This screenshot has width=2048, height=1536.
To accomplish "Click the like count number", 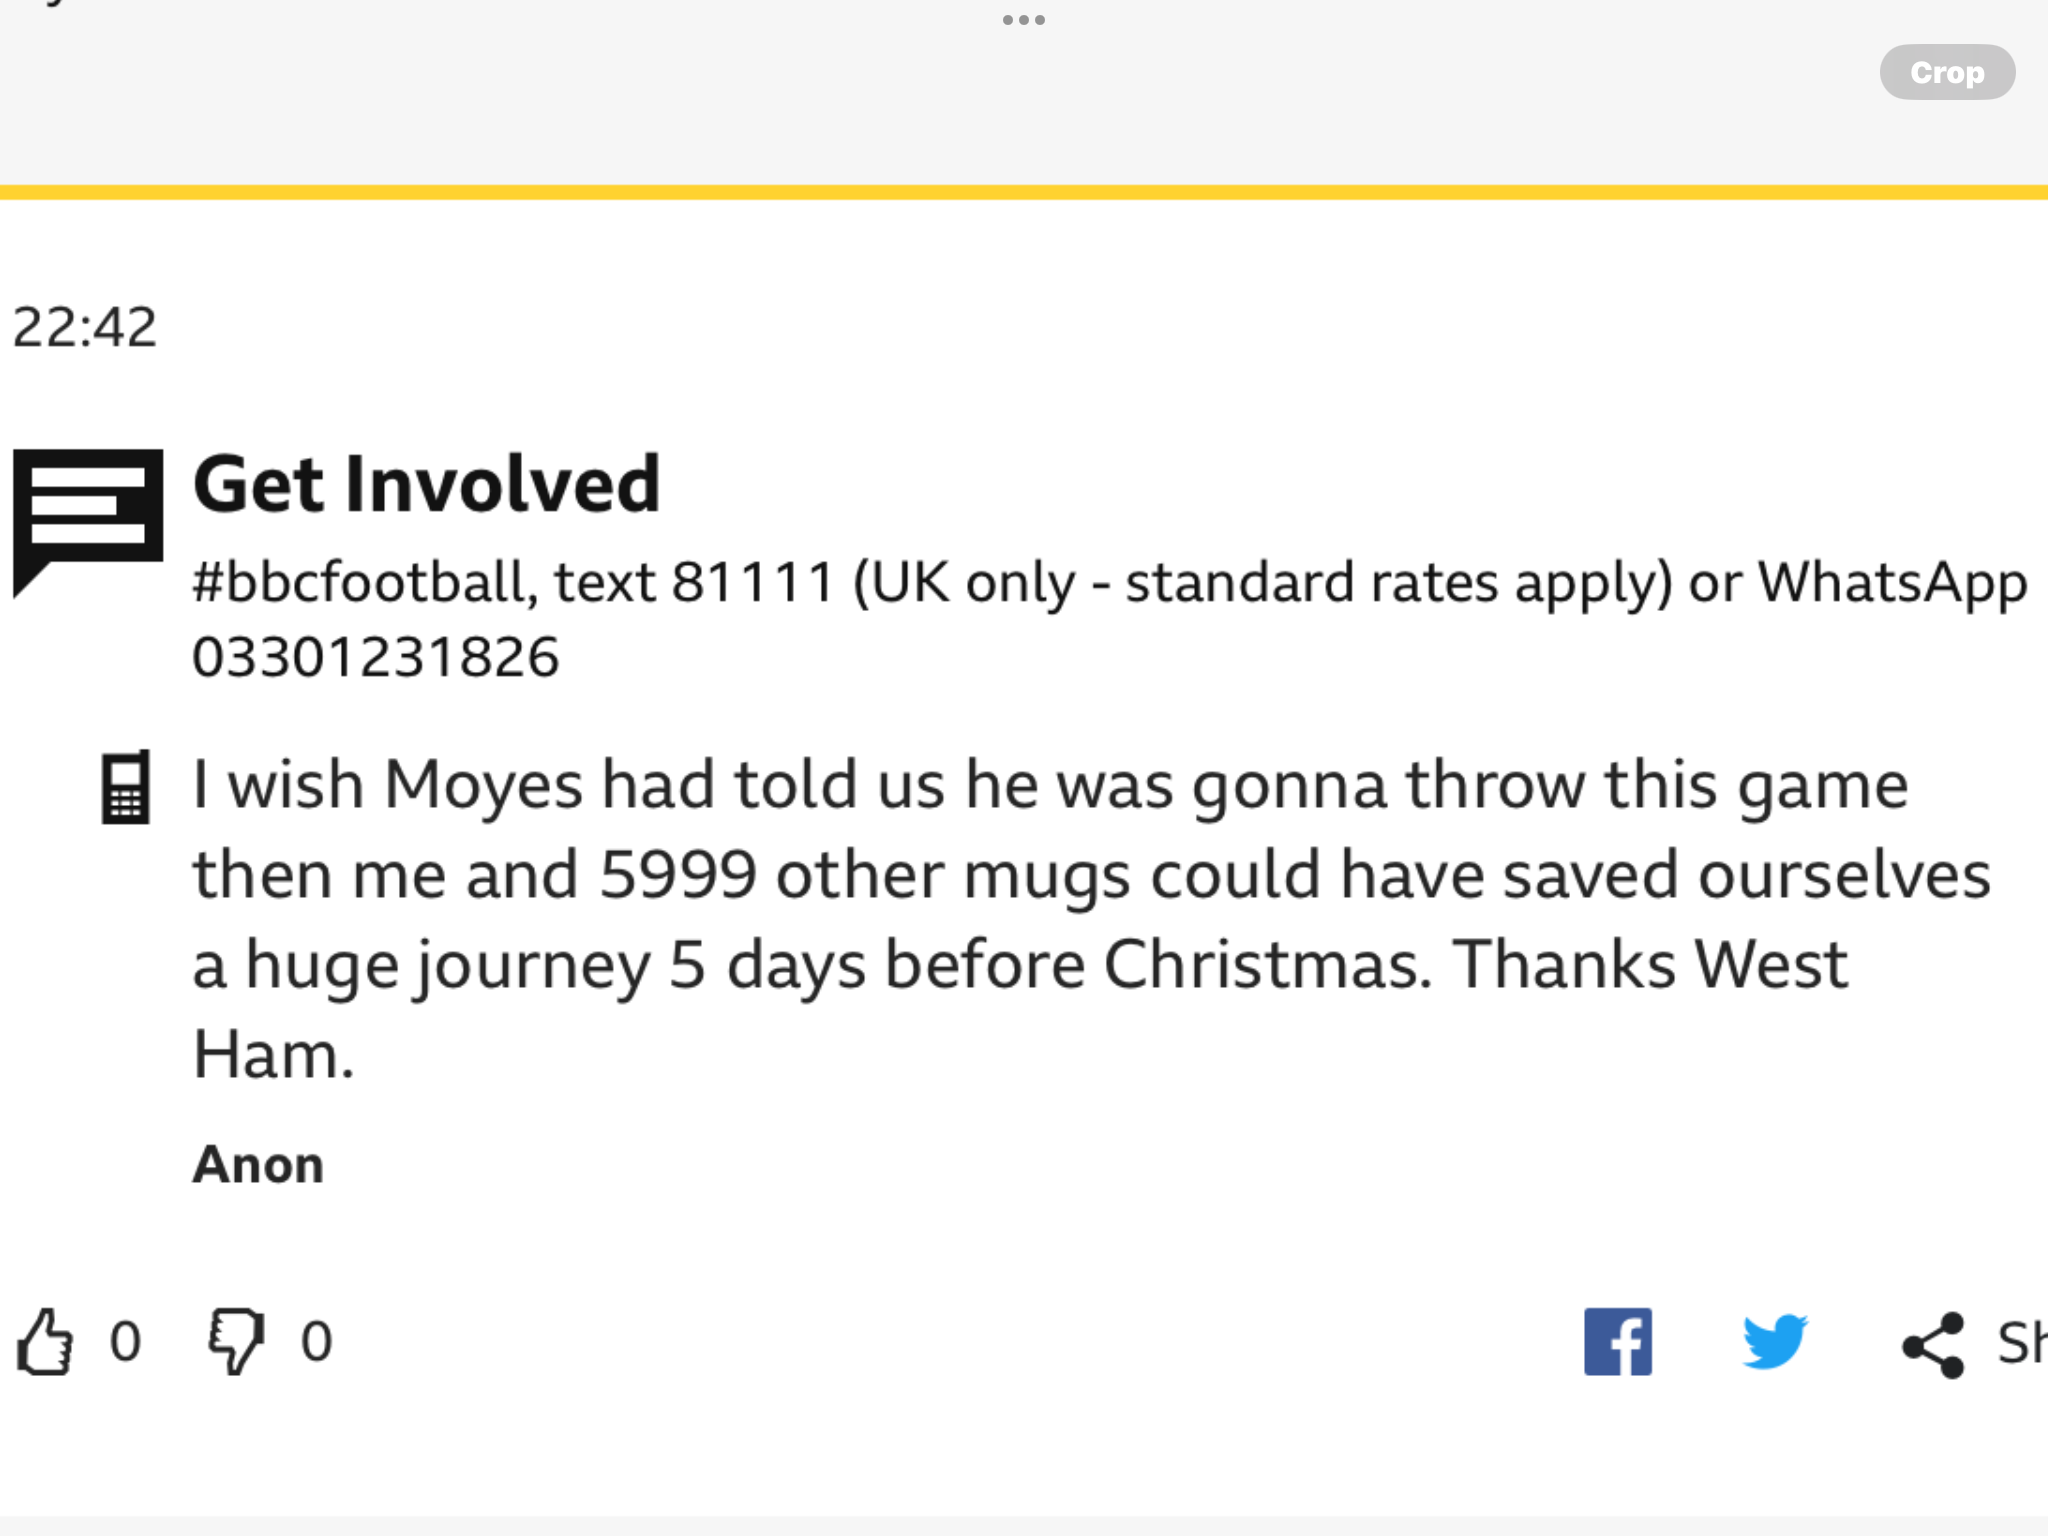I will point(125,1341).
